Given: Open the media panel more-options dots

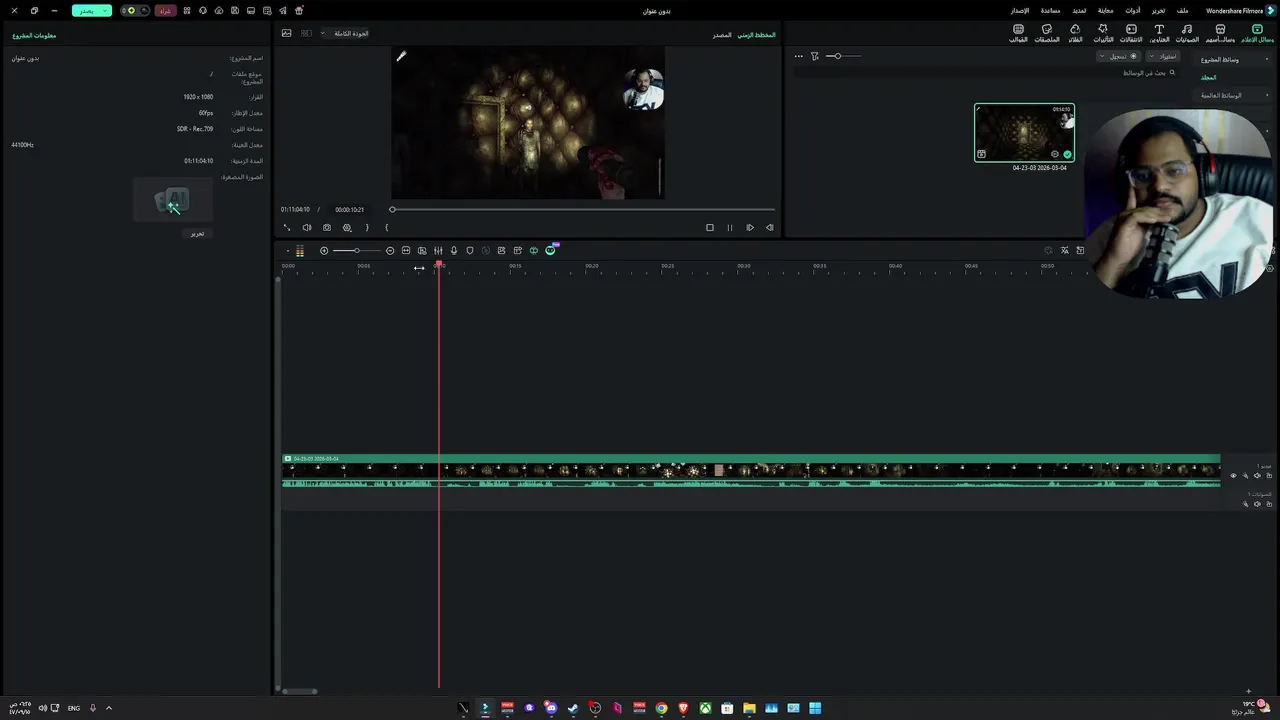Looking at the screenshot, I should (x=798, y=56).
